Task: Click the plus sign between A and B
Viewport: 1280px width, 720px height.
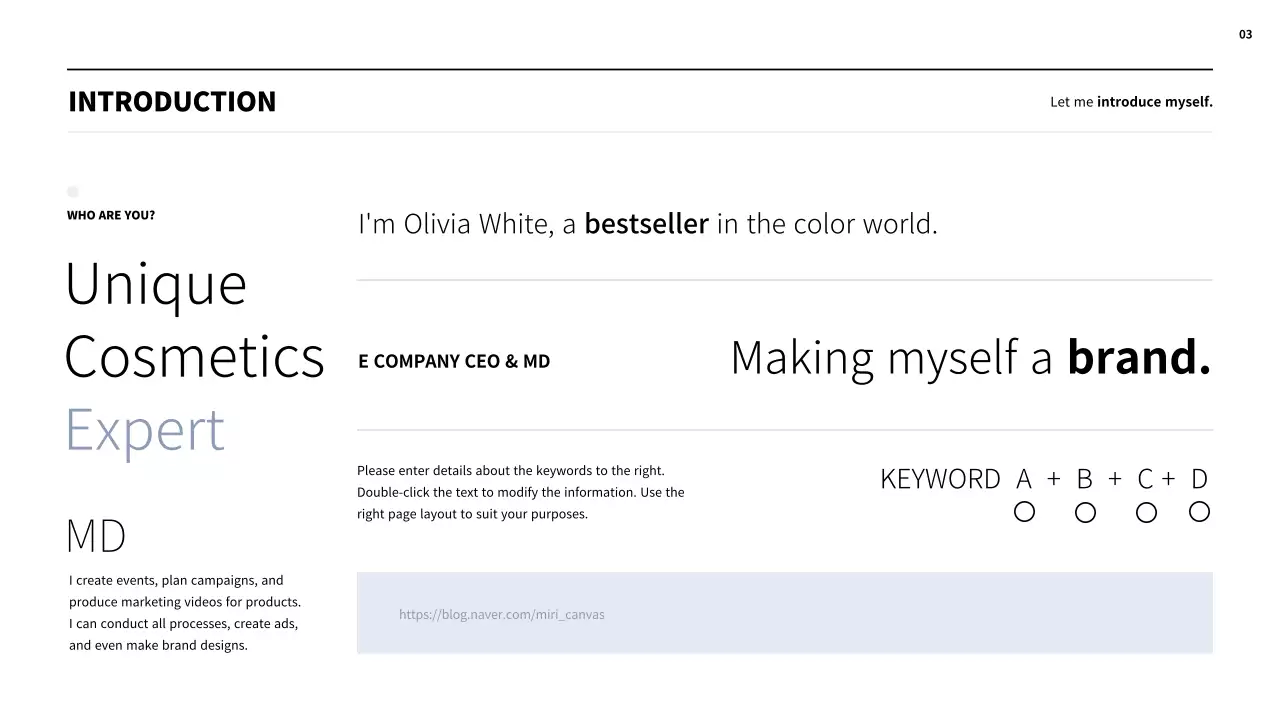Action: click(x=1053, y=479)
